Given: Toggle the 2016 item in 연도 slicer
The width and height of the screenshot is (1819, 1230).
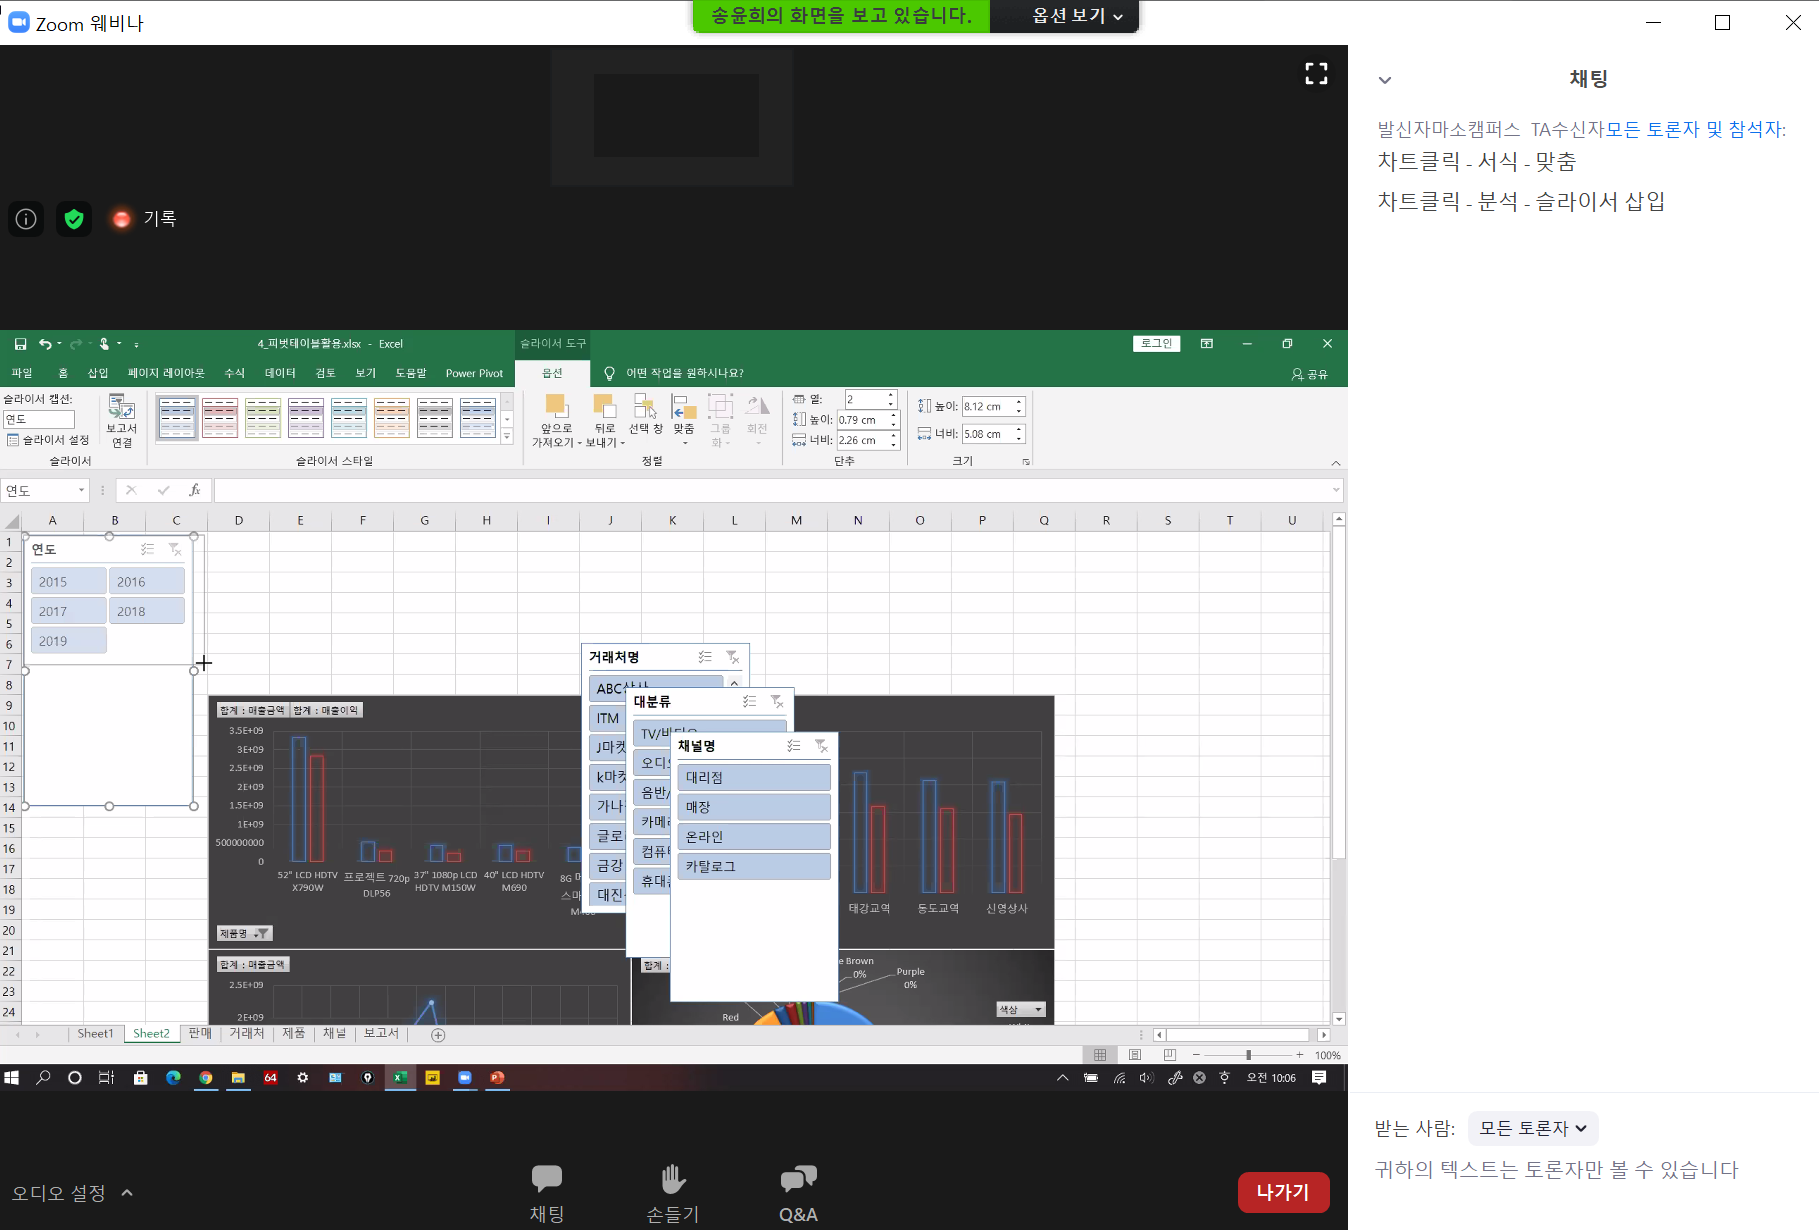Looking at the screenshot, I should [146, 581].
